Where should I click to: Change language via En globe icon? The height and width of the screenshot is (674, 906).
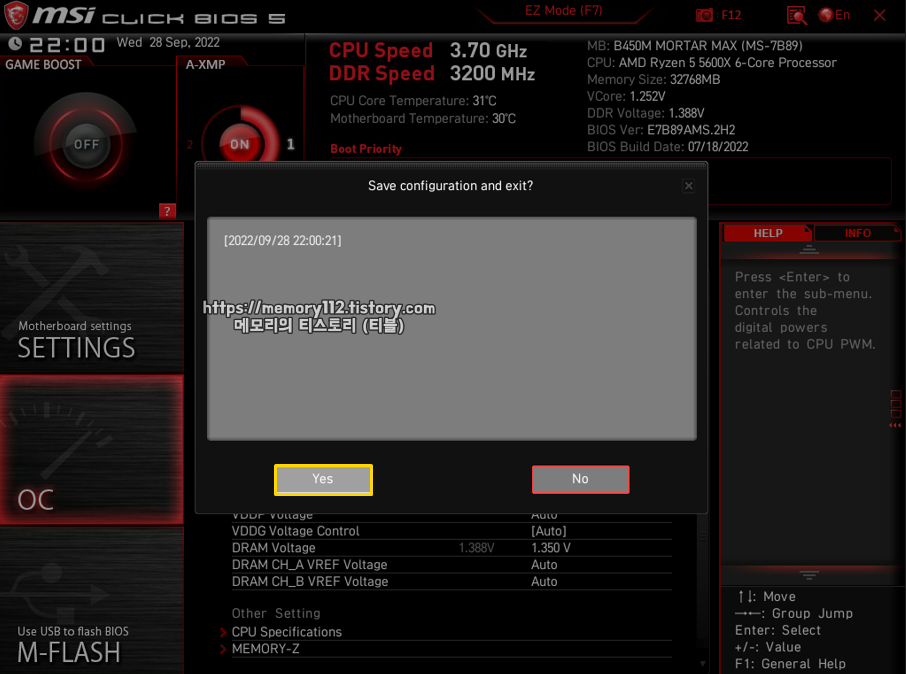[834, 15]
